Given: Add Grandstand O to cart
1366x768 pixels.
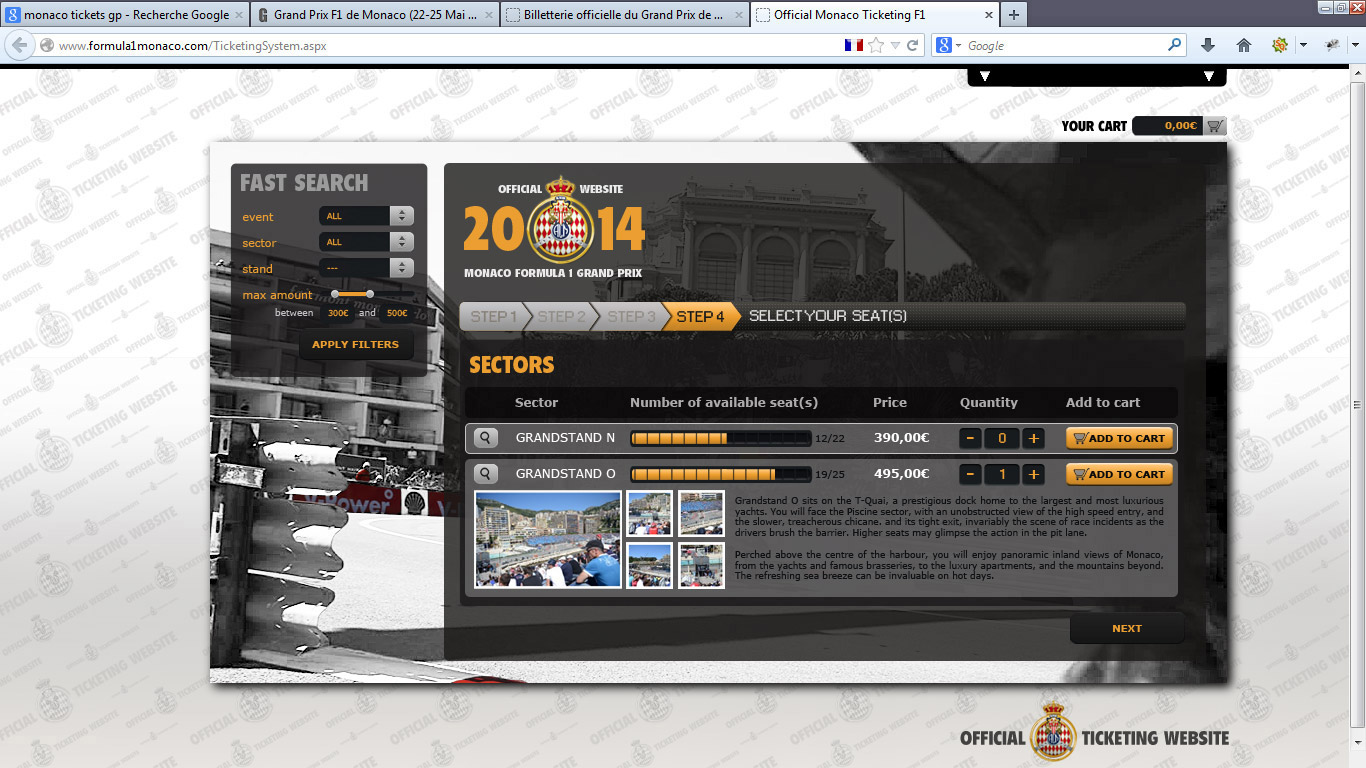Looking at the screenshot, I should point(1119,474).
